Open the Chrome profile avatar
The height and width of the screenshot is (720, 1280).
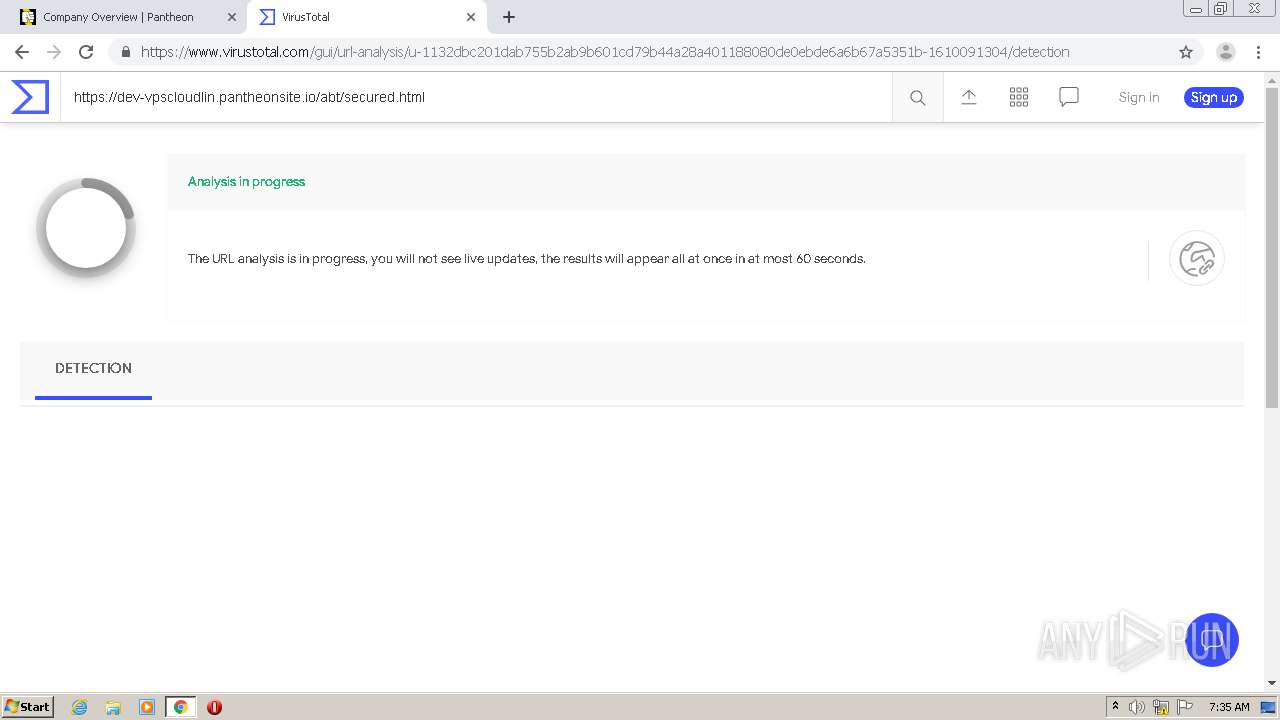1225,52
